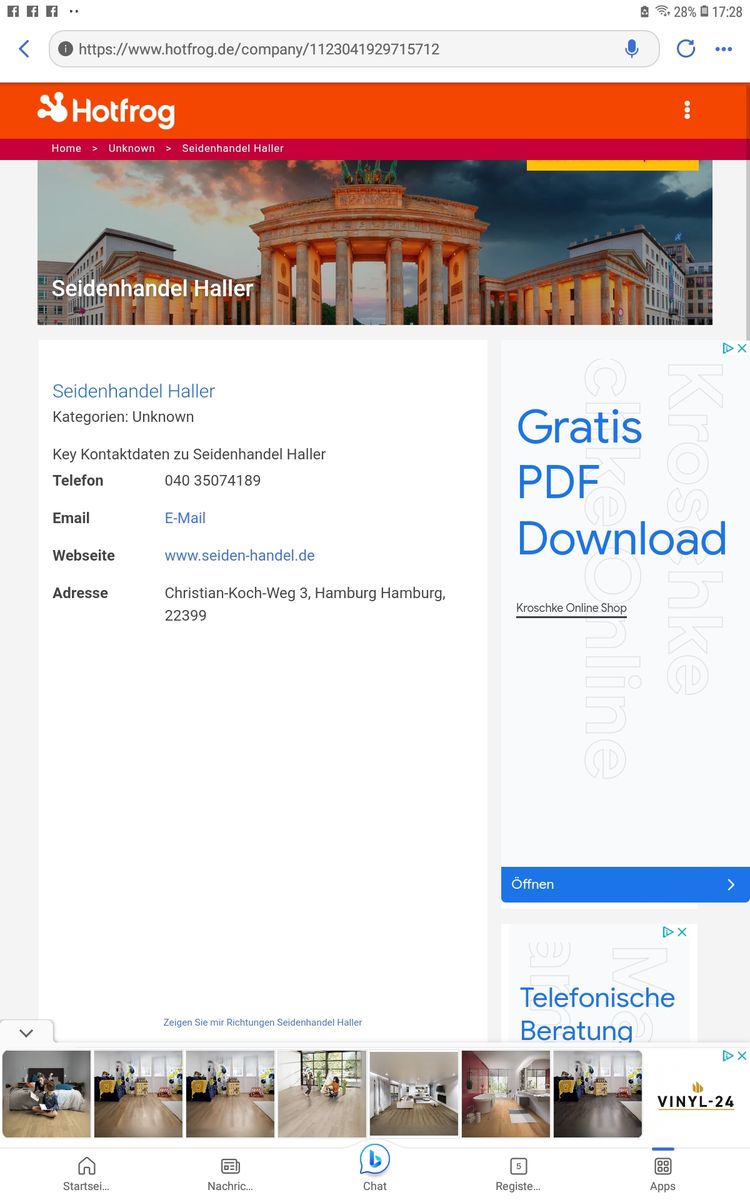This screenshot has height=1200, width=750.
Task: Tap the browser back arrow
Action: tap(24, 49)
